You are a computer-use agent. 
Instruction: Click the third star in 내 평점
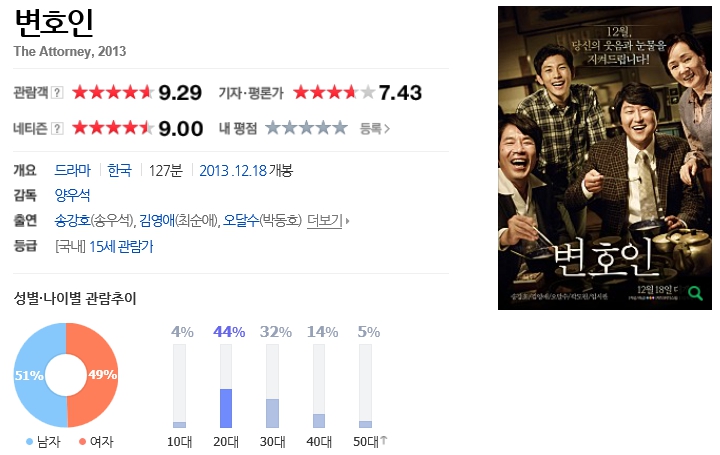307,128
